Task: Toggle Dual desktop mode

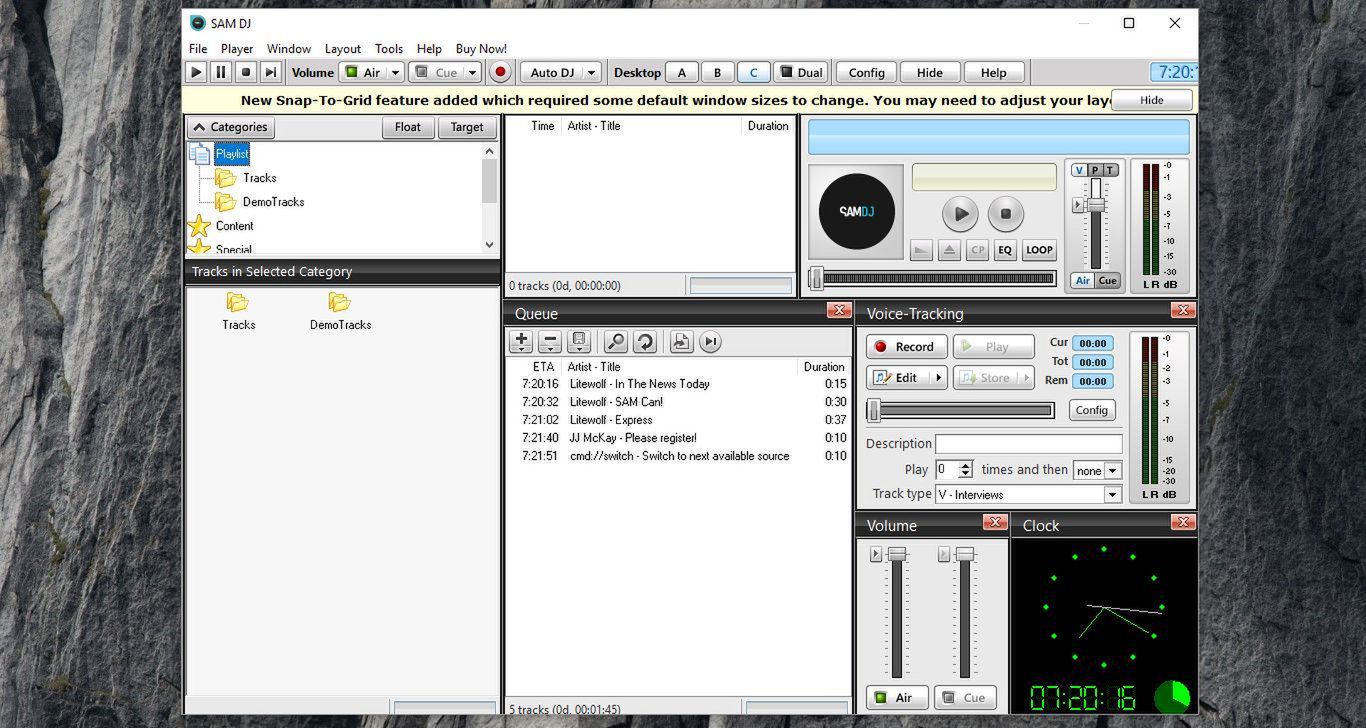Action: [800, 72]
